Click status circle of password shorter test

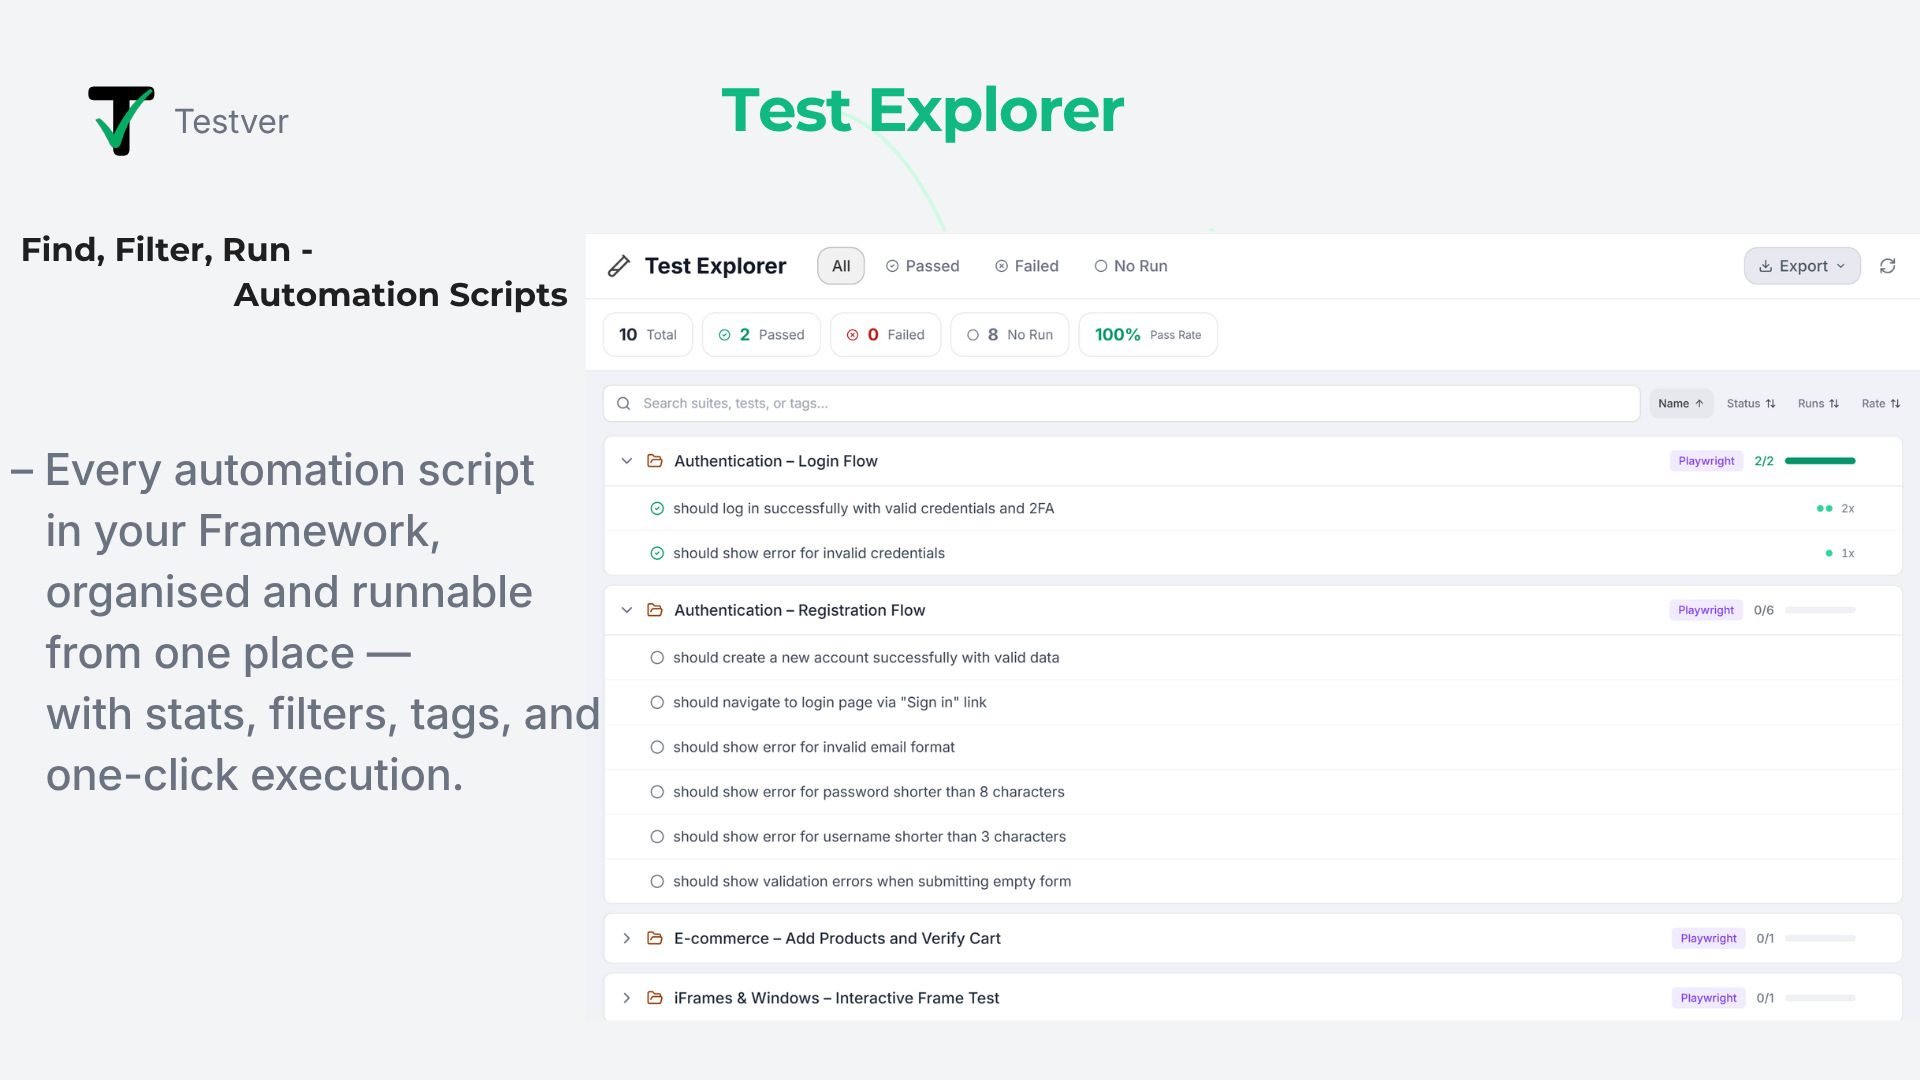(657, 792)
